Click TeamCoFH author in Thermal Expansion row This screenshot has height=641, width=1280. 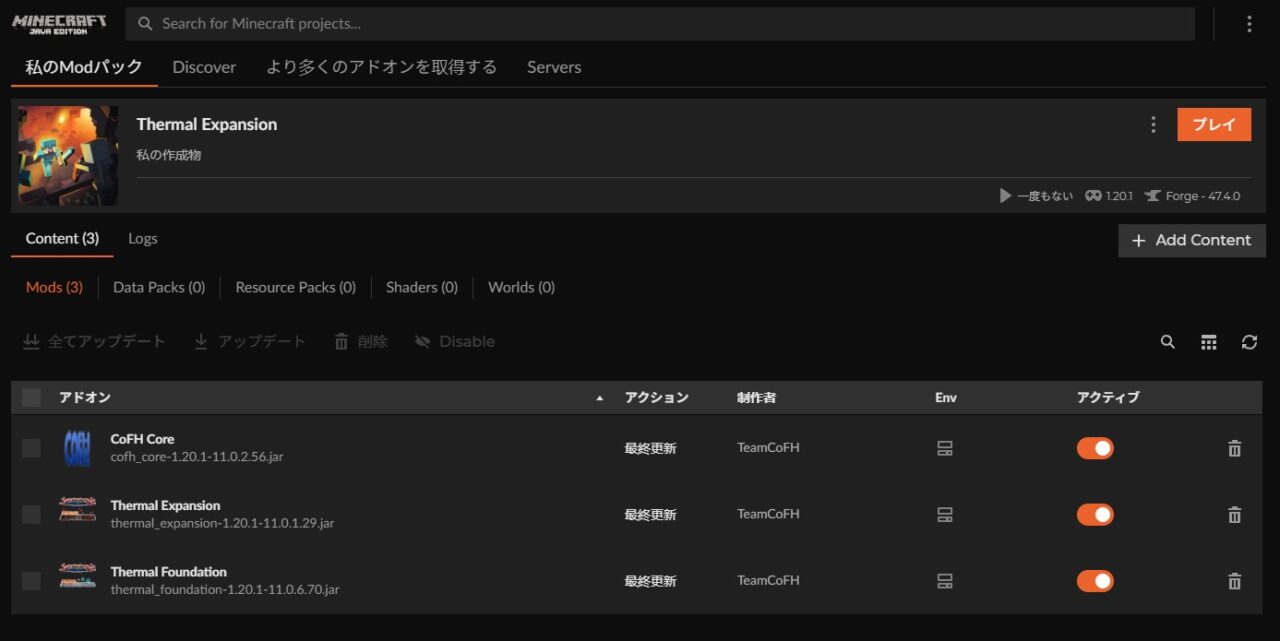[x=768, y=514]
